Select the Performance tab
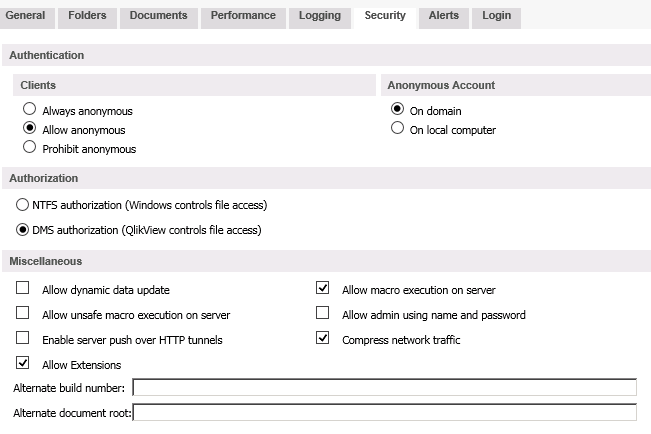Viewport: 651px width, 434px height. [244, 15]
